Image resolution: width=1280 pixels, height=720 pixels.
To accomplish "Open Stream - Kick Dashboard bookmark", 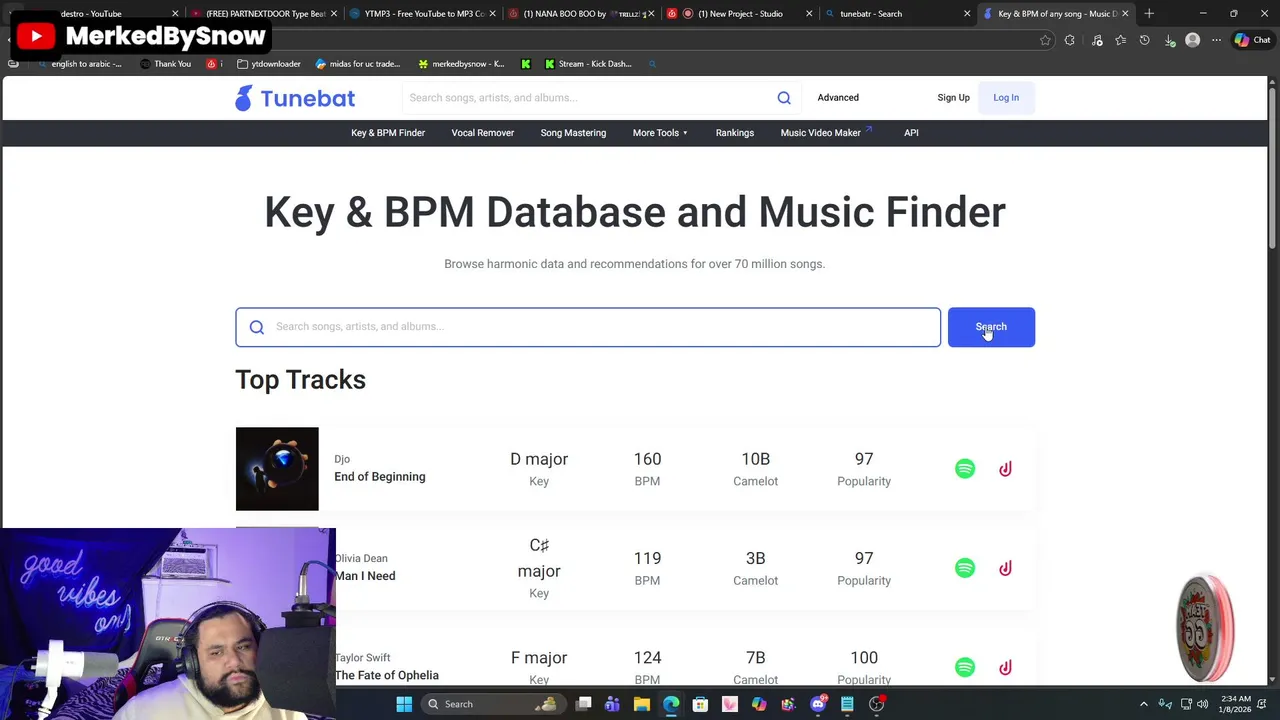I will click(x=588, y=64).
